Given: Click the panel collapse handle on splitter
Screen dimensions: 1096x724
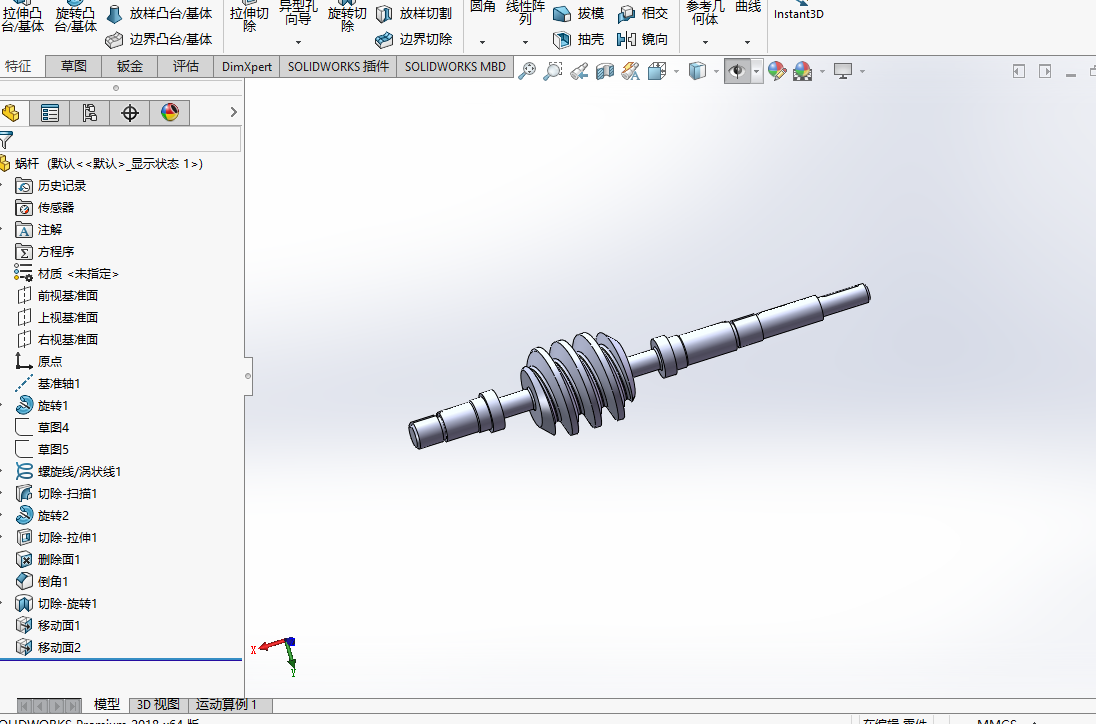Looking at the screenshot, I should [247, 376].
